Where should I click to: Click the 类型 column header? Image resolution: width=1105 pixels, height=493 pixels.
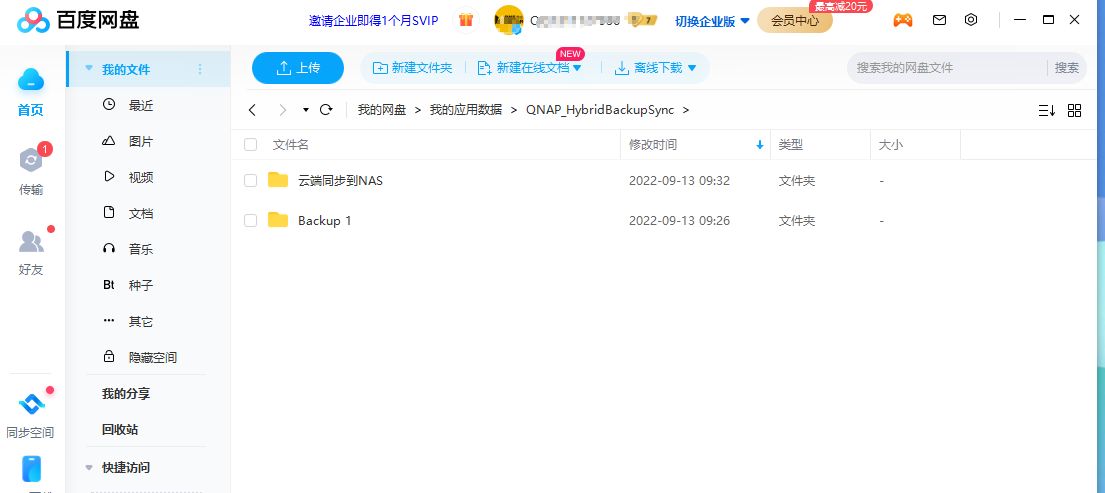(791, 145)
